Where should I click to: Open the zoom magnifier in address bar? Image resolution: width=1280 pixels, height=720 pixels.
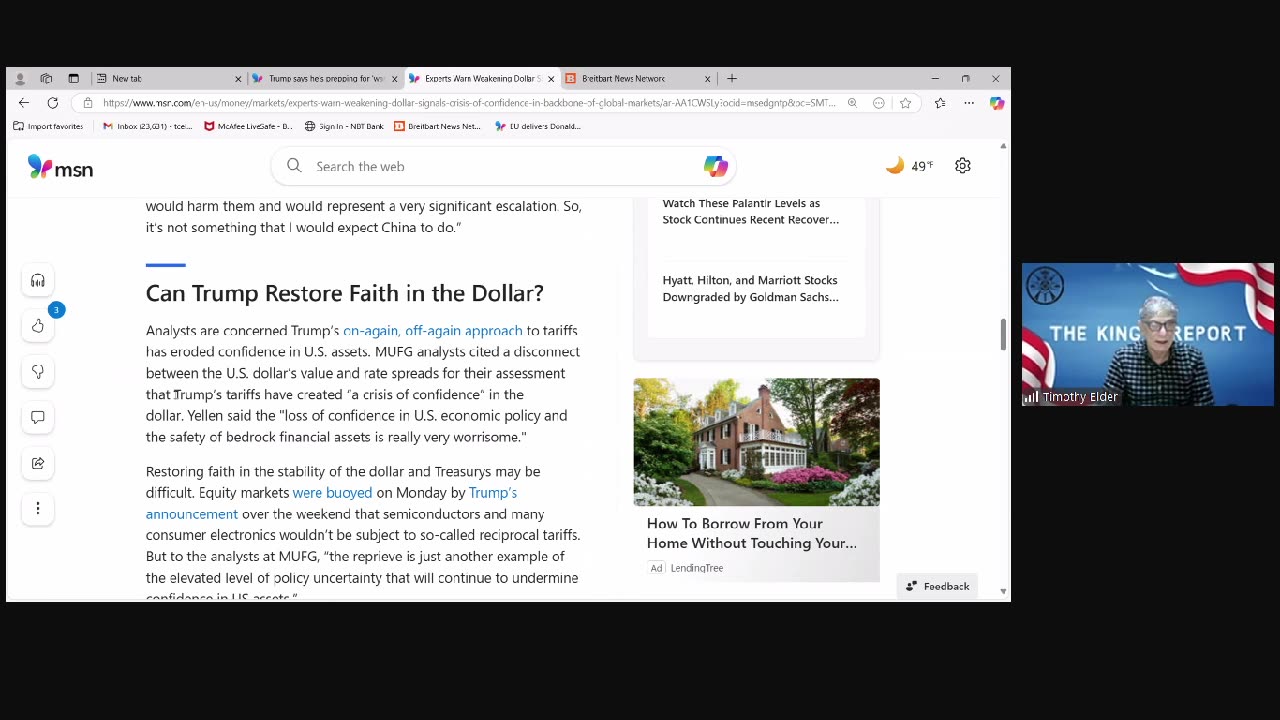pyautogui.click(x=852, y=103)
